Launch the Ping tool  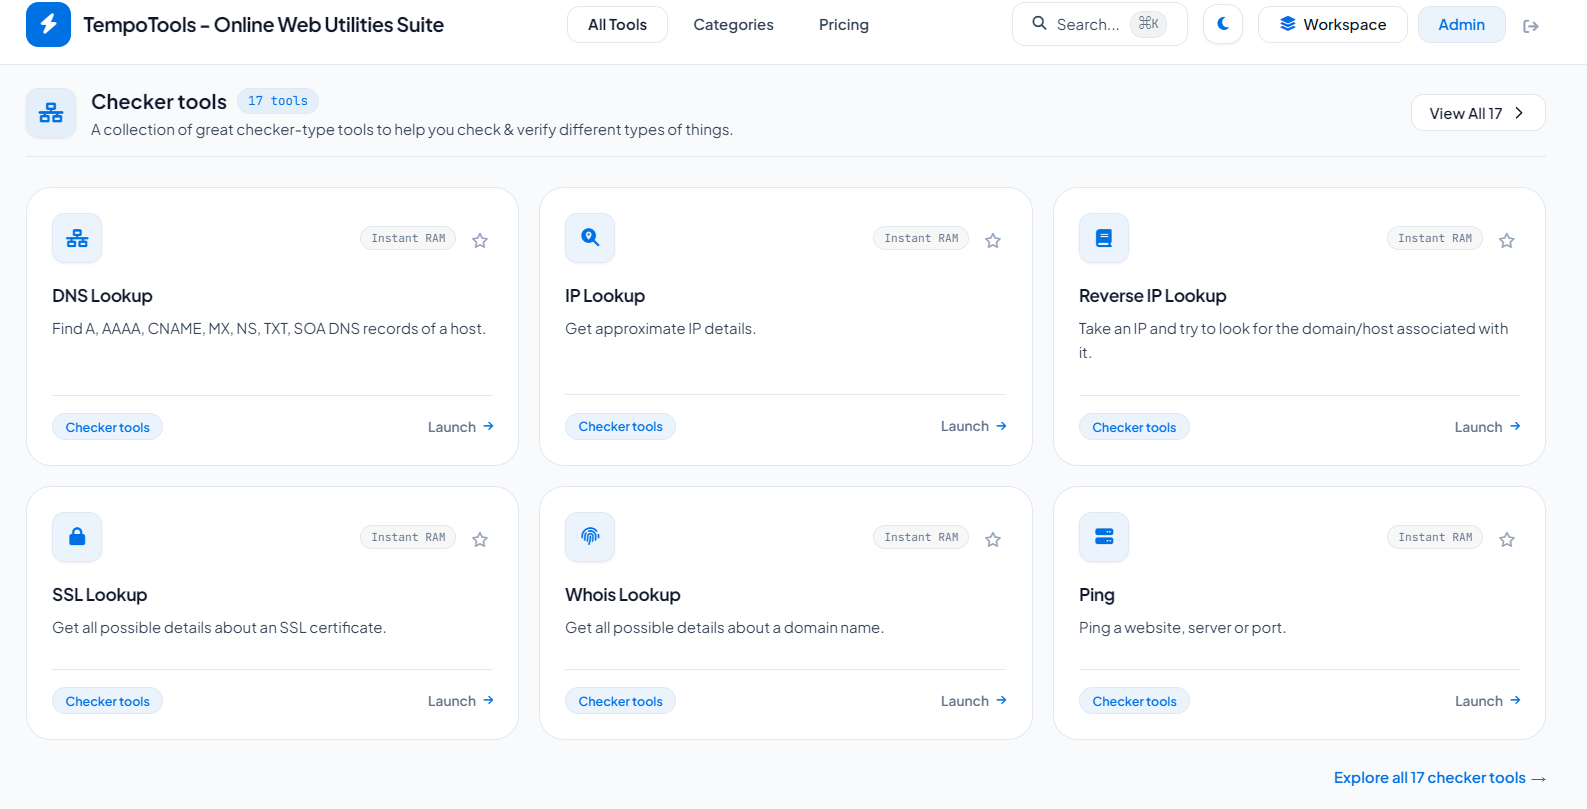(1488, 701)
